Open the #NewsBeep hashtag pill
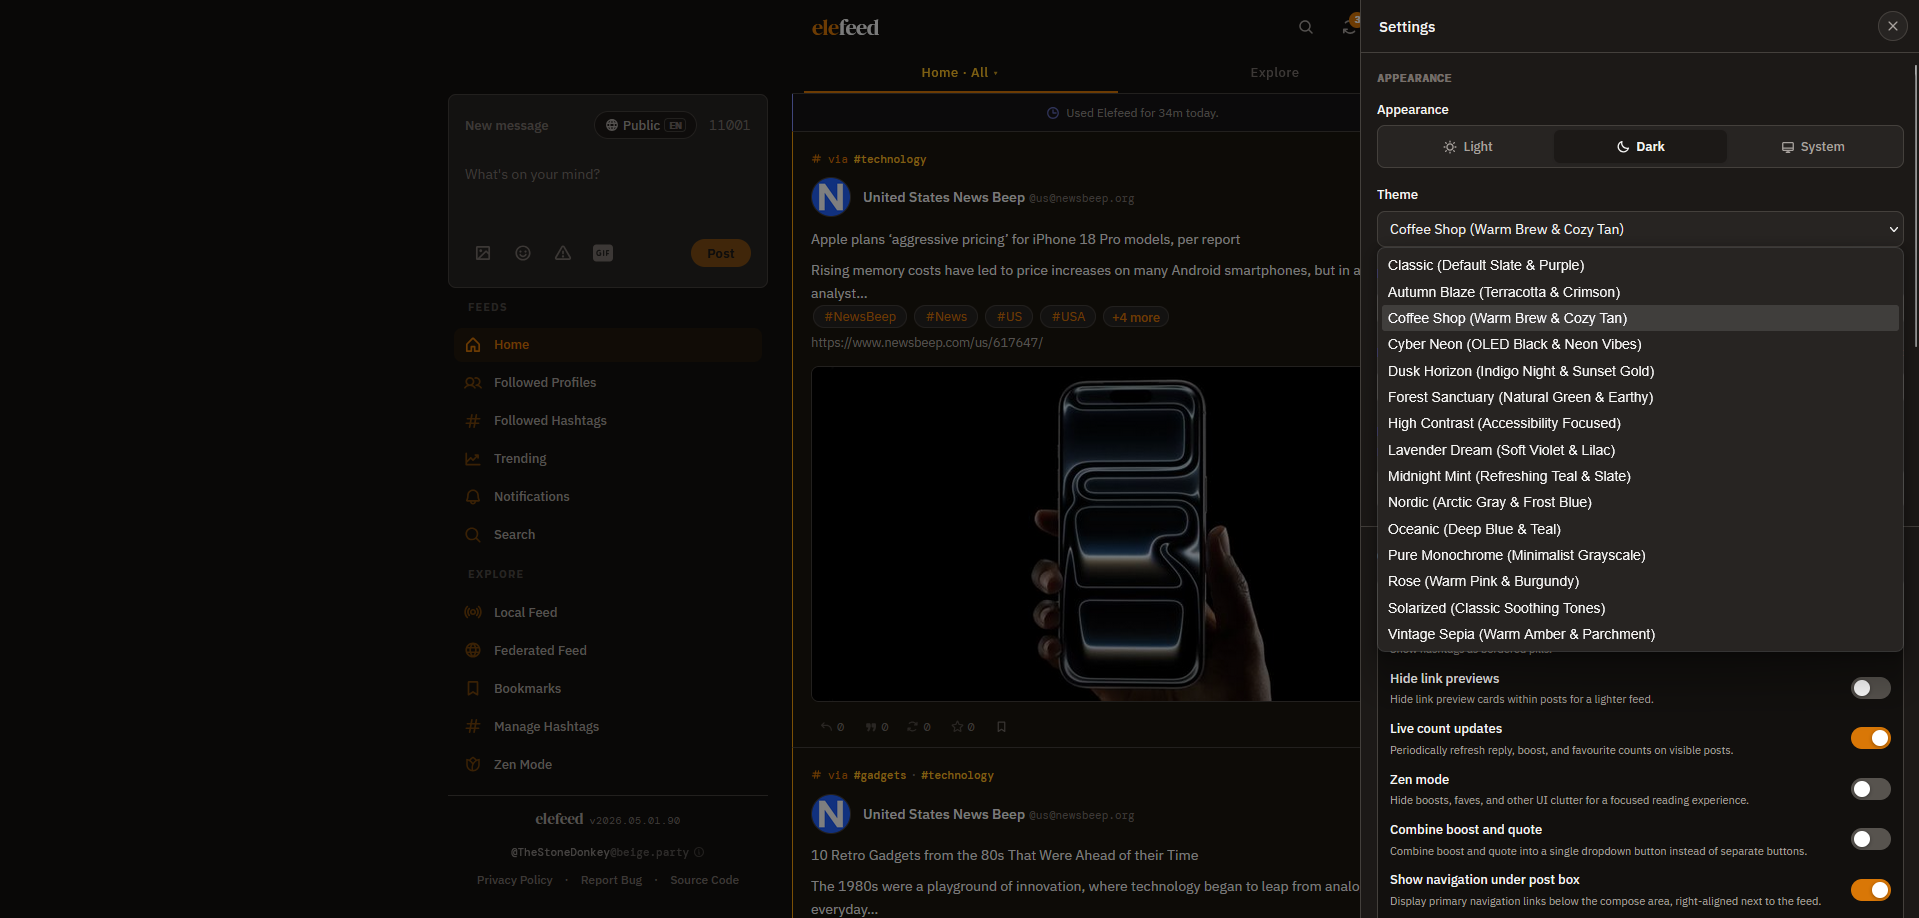Screen dimensions: 1919x918 [x=860, y=317]
